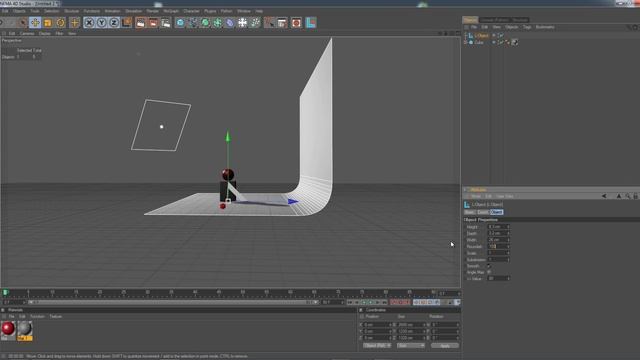The width and height of the screenshot is (640, 360).
Task: Open Render Settings icon
Action: coord(166,23)
